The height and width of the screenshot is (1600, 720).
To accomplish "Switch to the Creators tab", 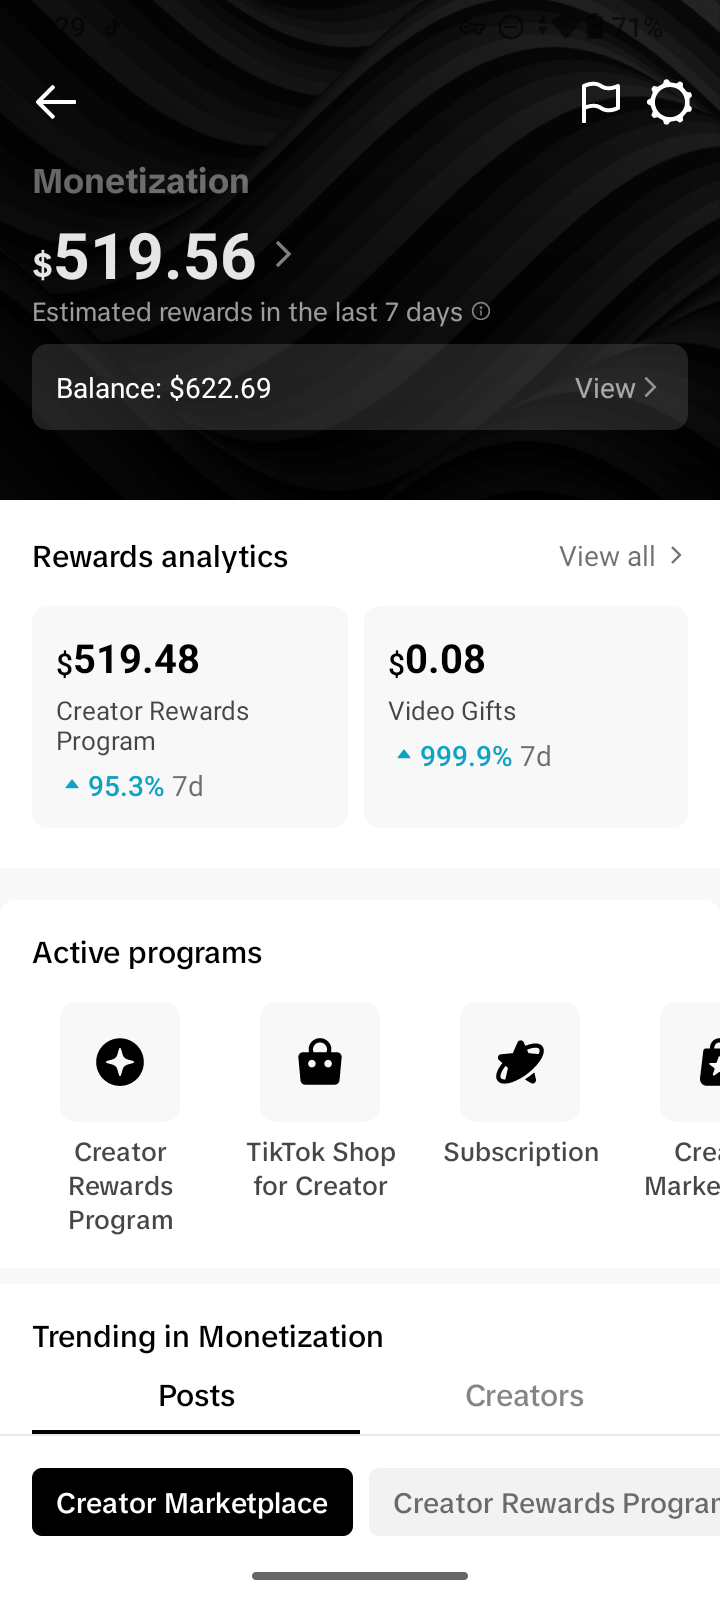I will [524, 1396].
